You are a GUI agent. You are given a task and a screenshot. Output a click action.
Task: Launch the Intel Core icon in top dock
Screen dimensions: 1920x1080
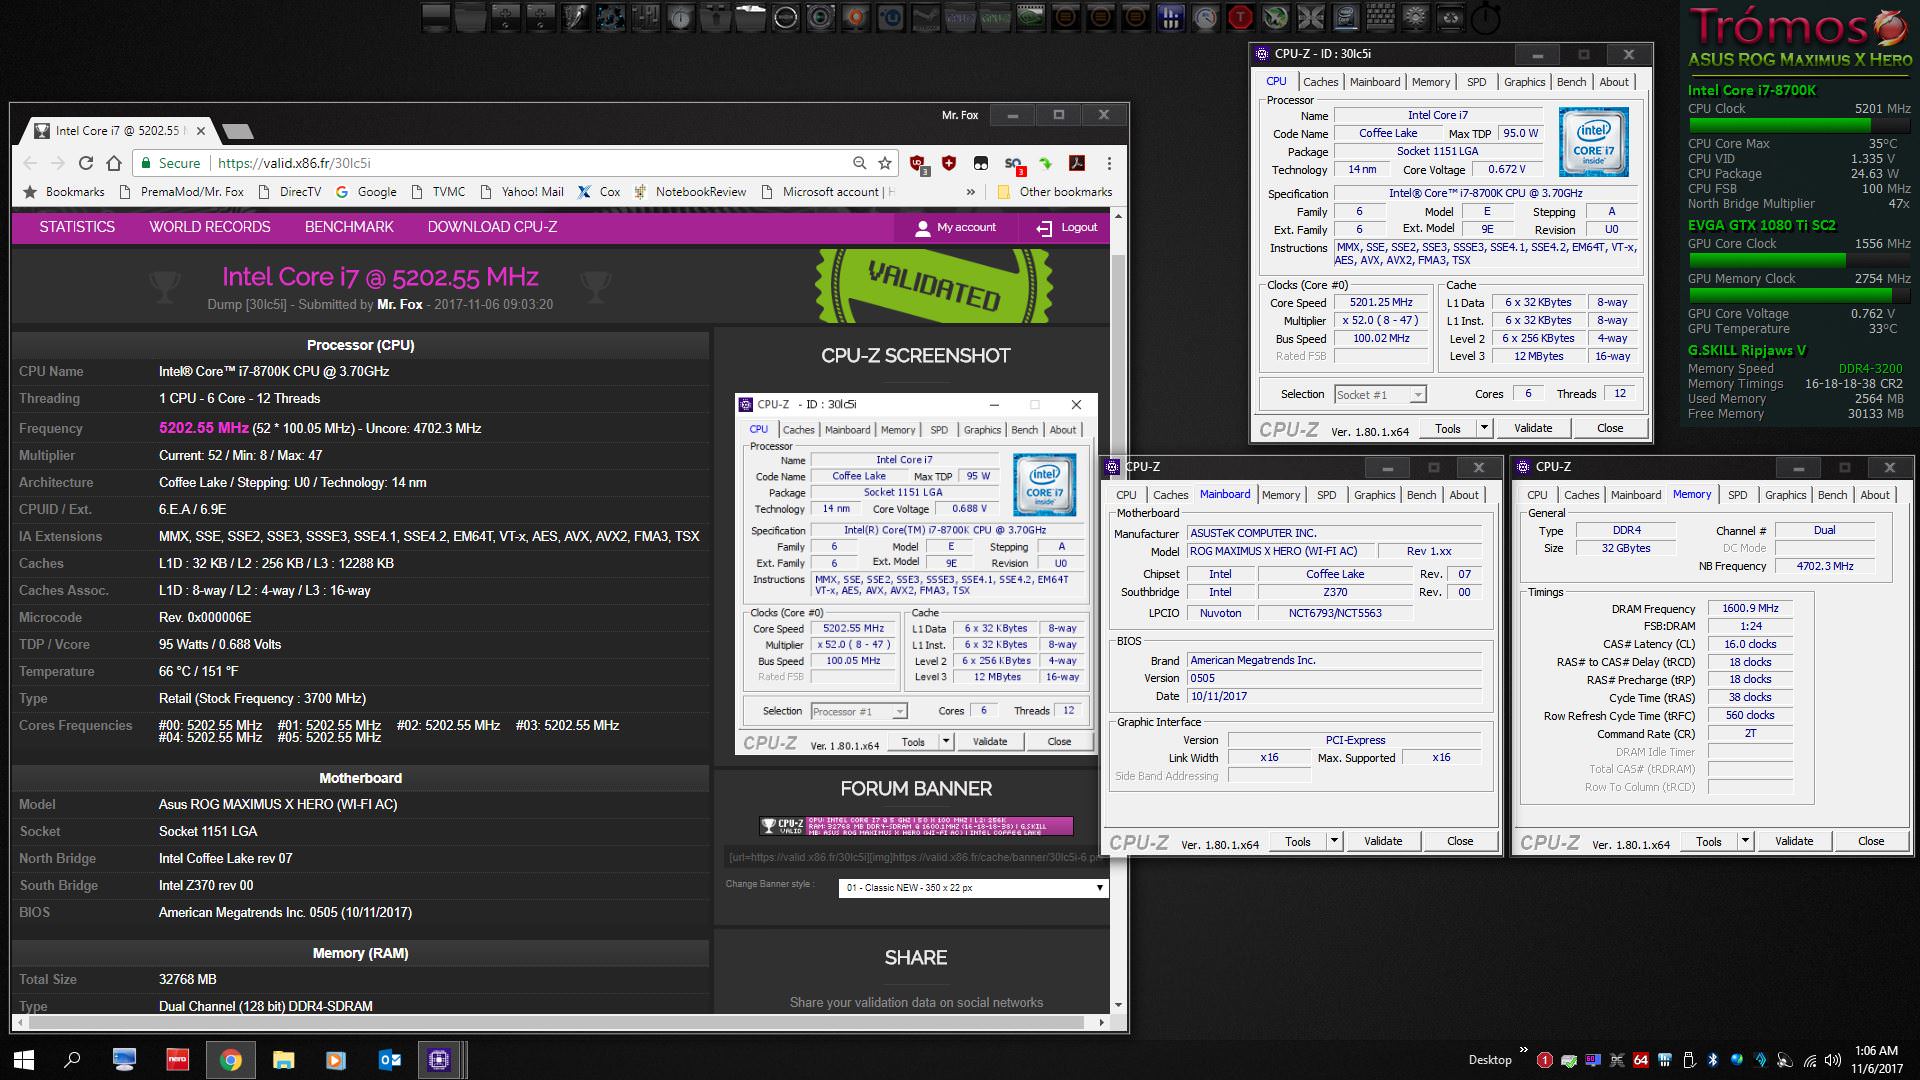(x=1345, y=17)
